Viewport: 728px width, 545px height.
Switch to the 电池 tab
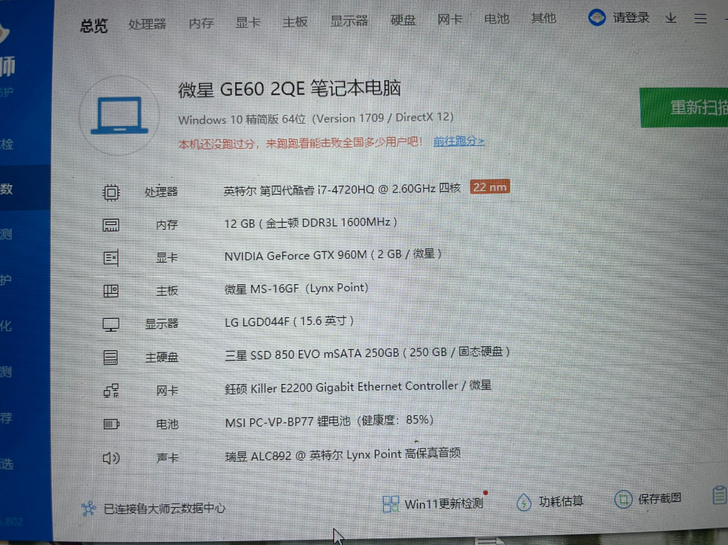497,19
